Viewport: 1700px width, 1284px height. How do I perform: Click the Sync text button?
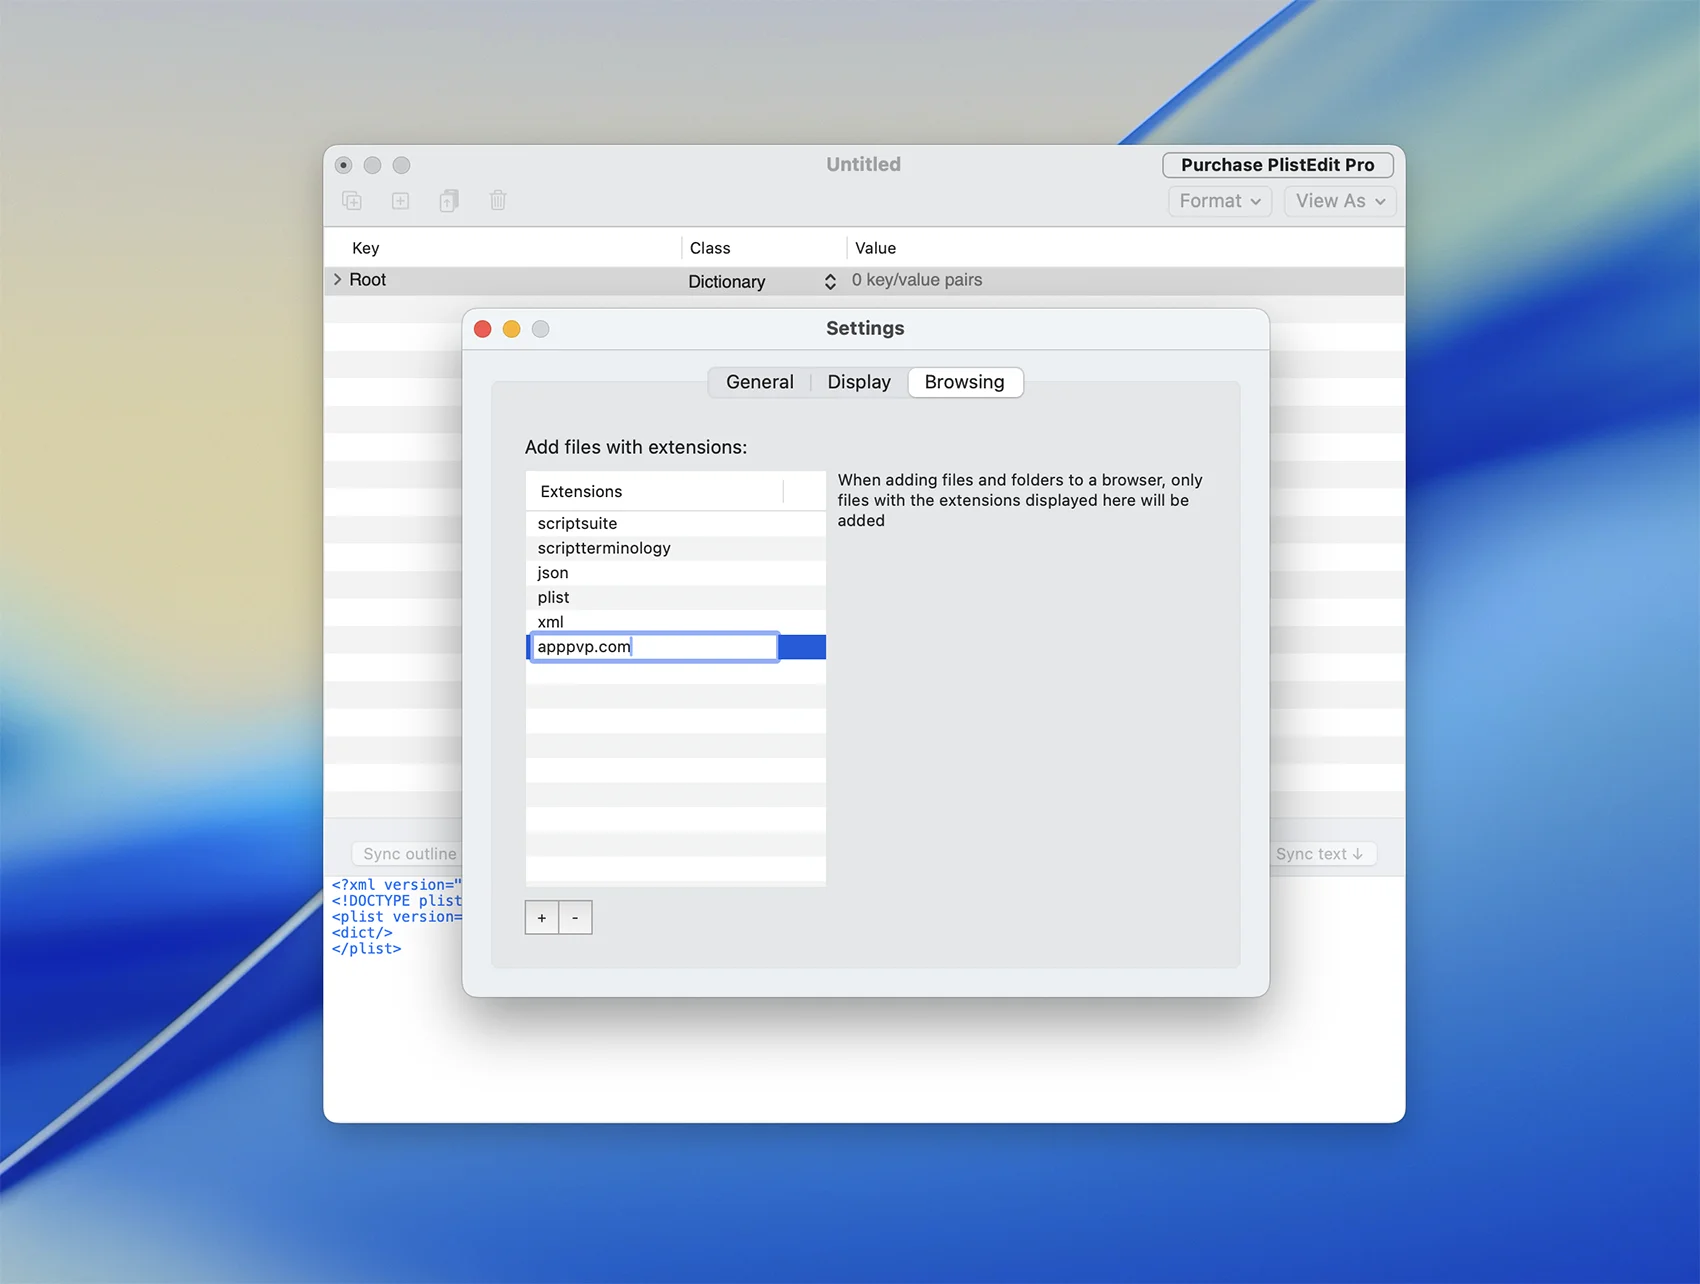click(1318, 854)
